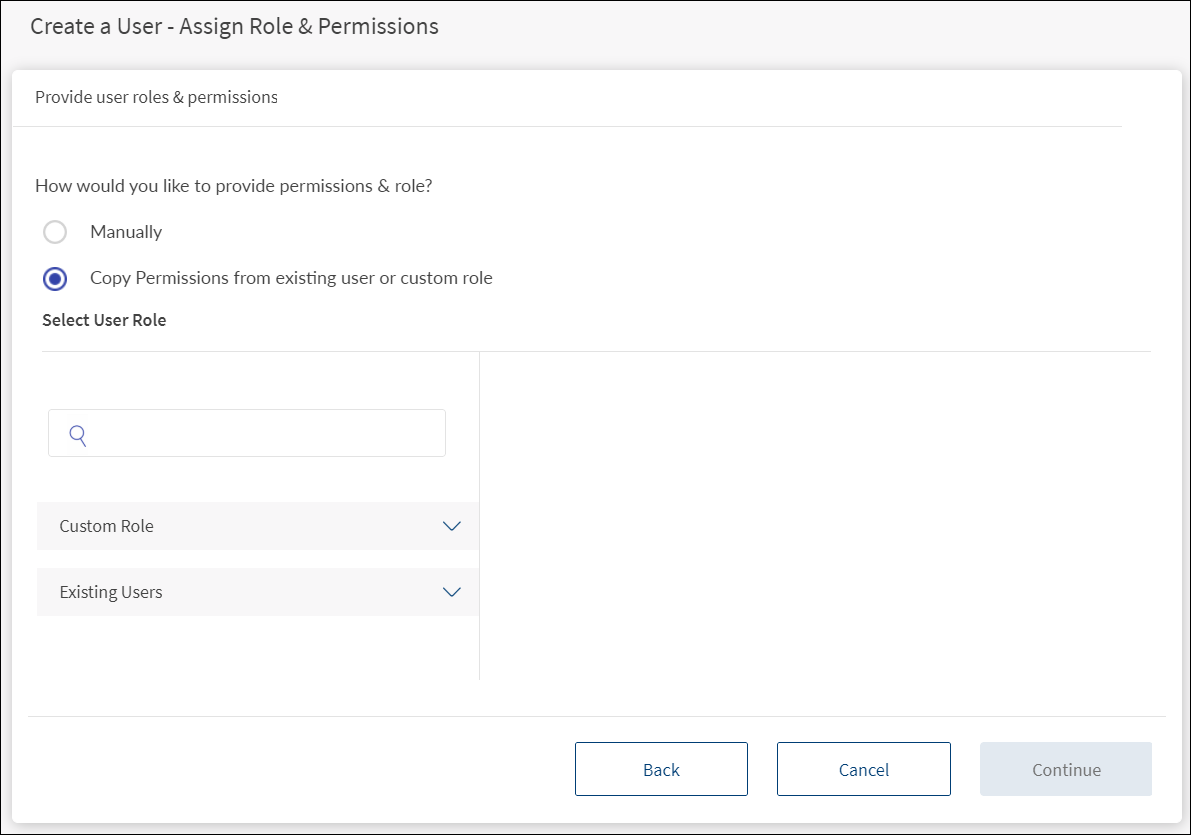
Task: Click the "Copy Permissions from existing user" label text
Action: coord(291,278)
